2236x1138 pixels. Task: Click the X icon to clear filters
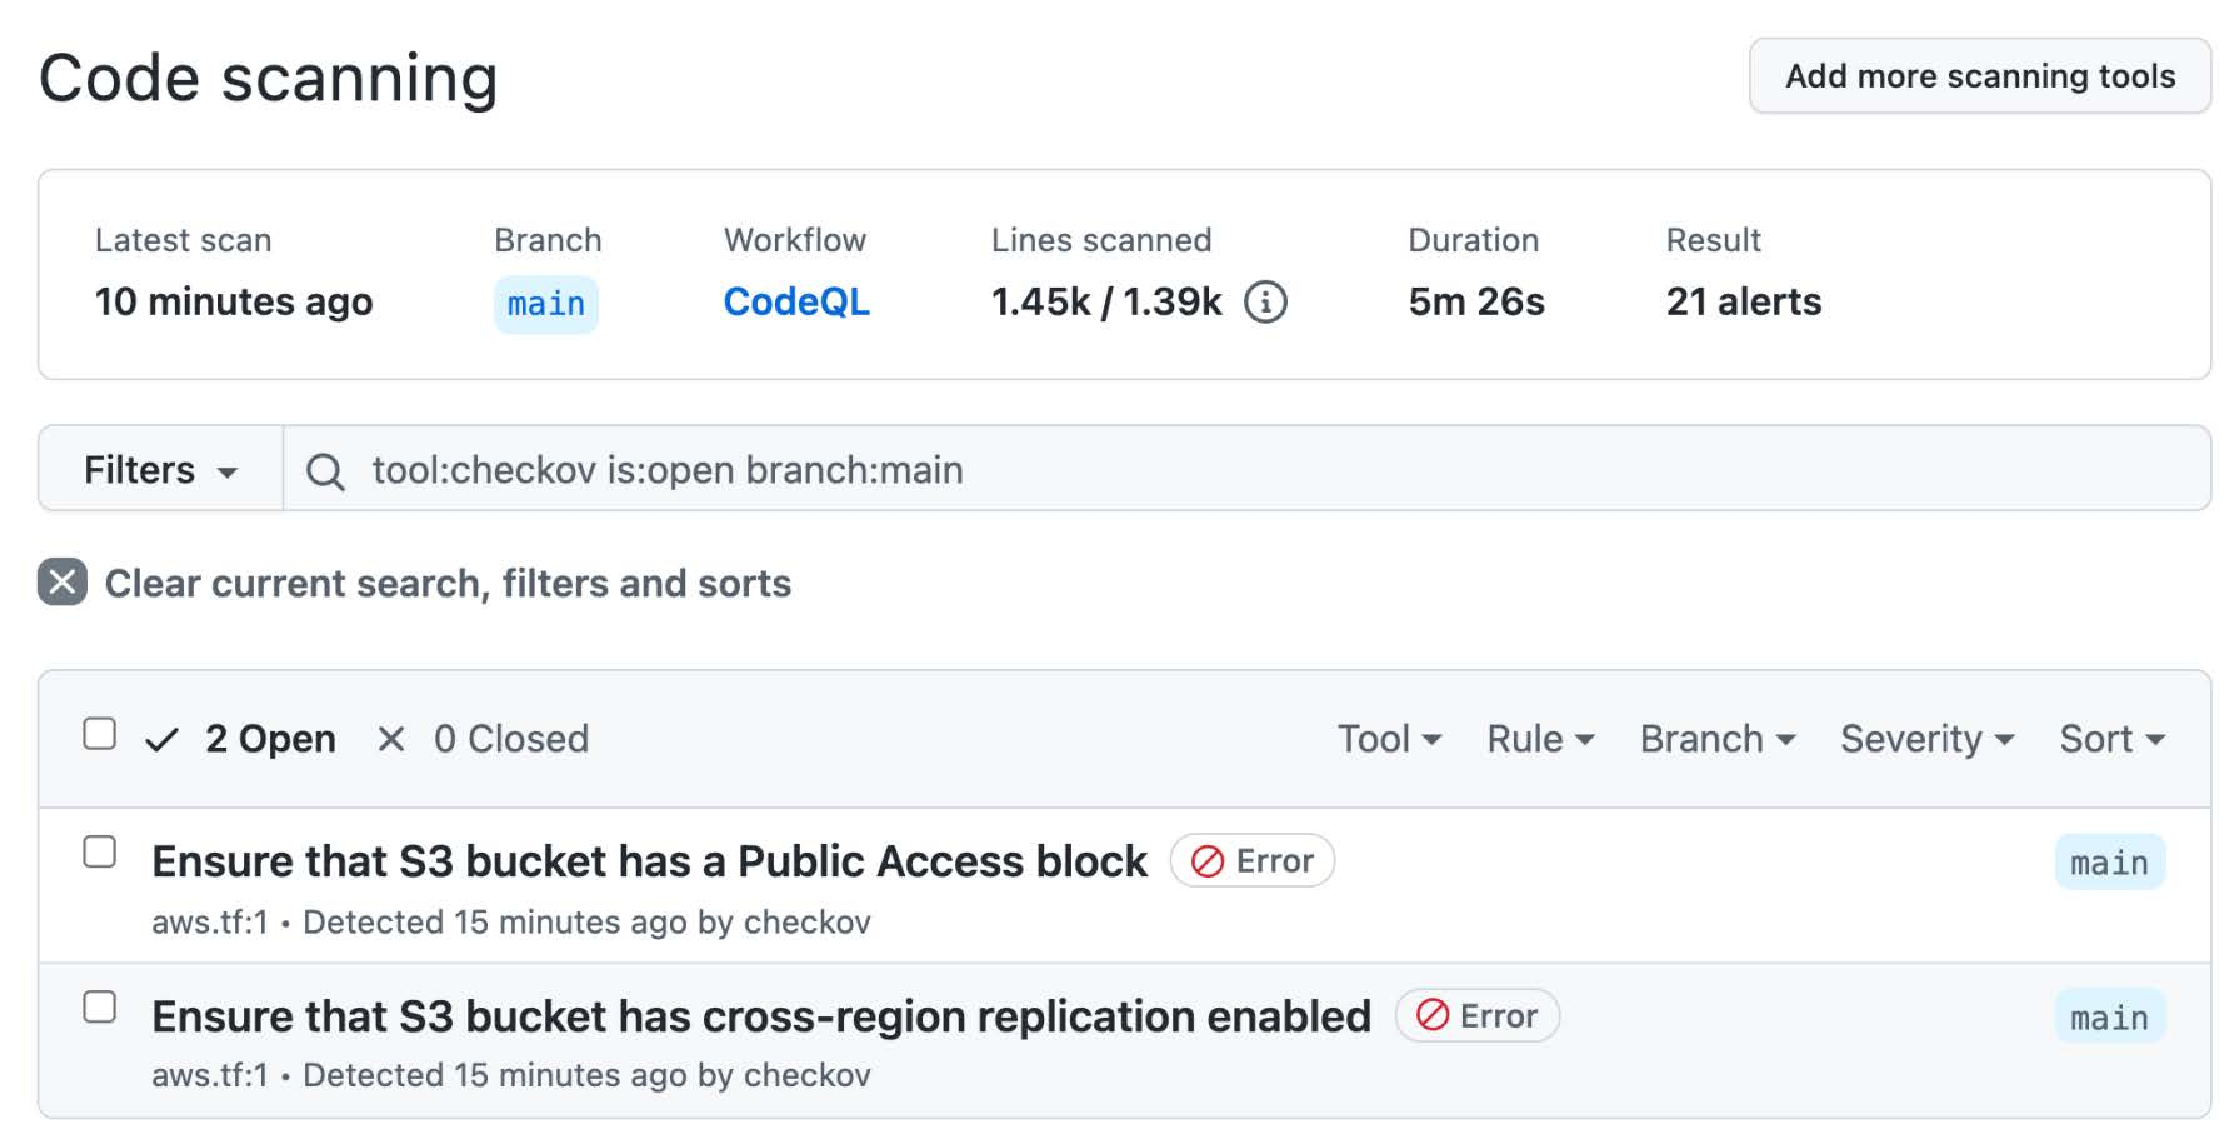[x=63, y=582]
